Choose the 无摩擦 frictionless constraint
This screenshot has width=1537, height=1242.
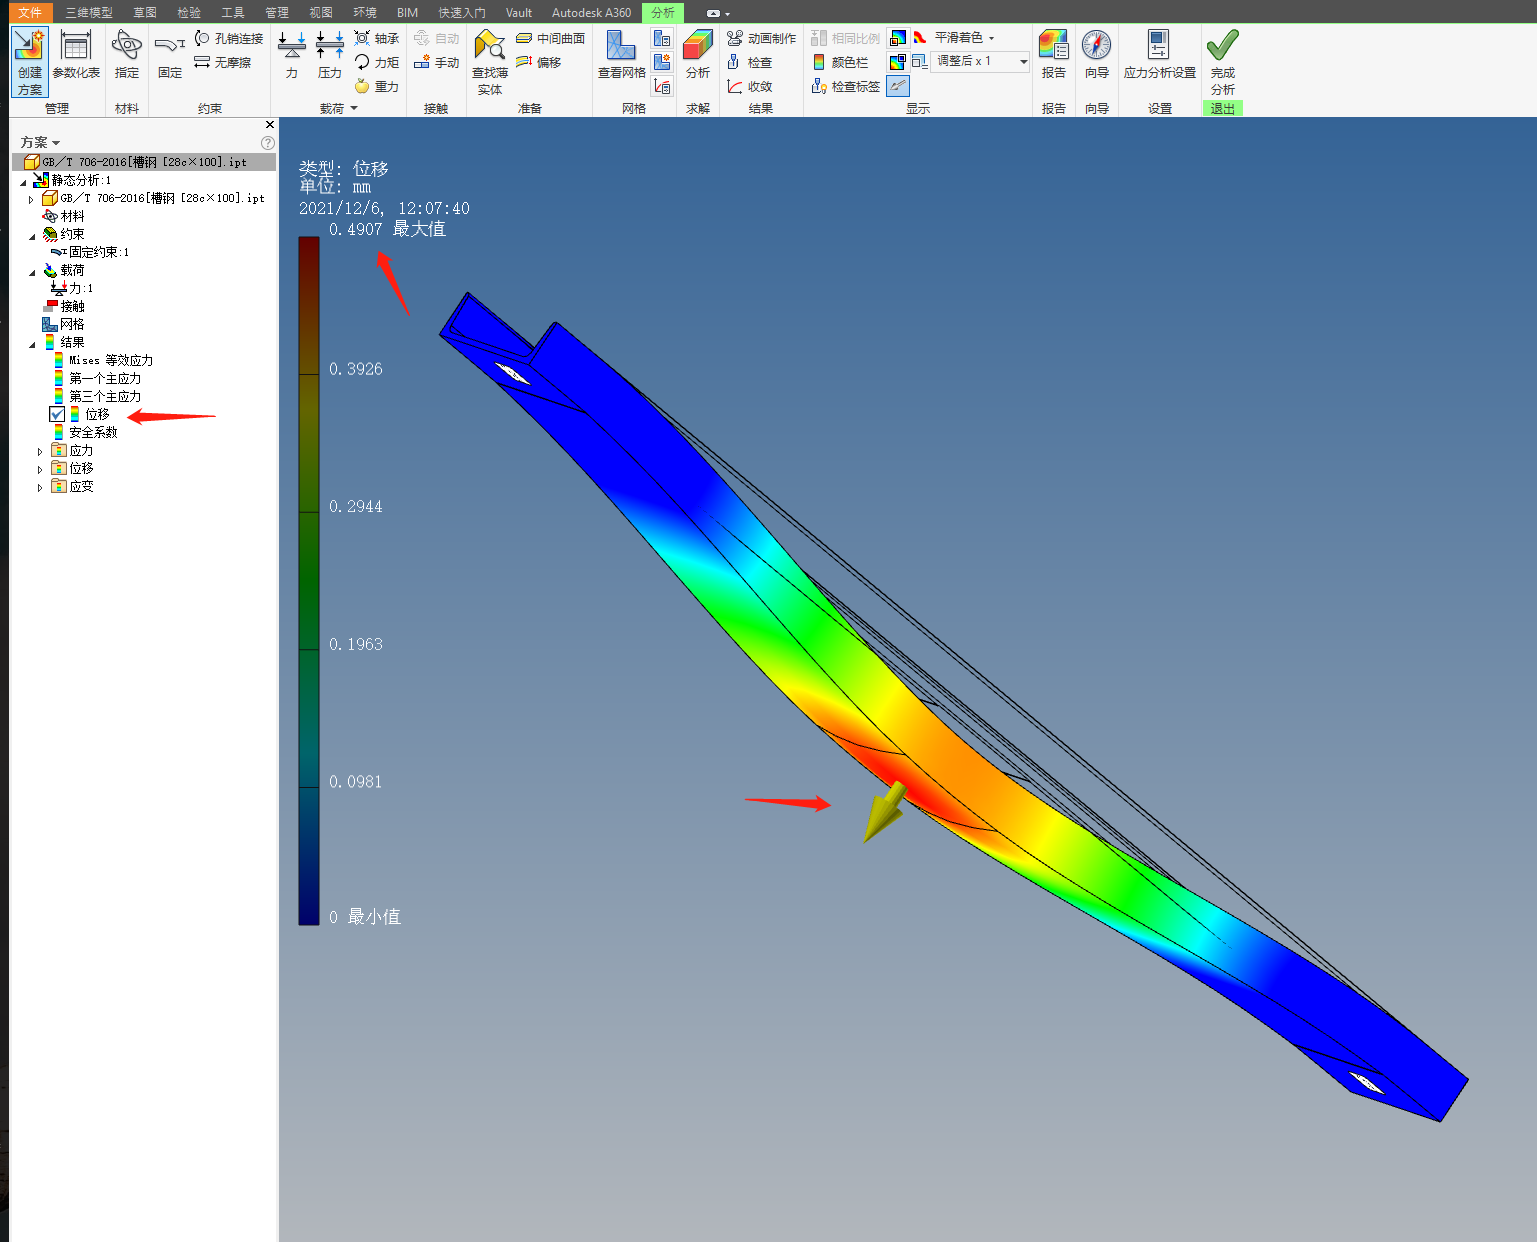[223, 62]
